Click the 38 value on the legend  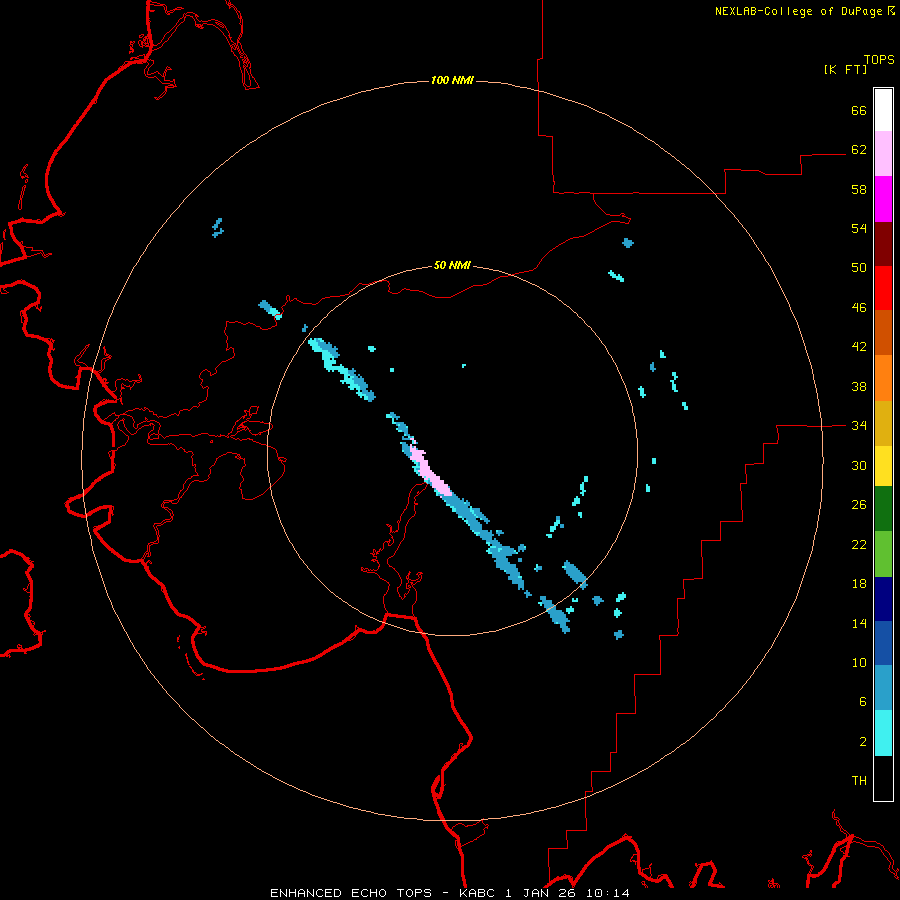click(859, 386)
